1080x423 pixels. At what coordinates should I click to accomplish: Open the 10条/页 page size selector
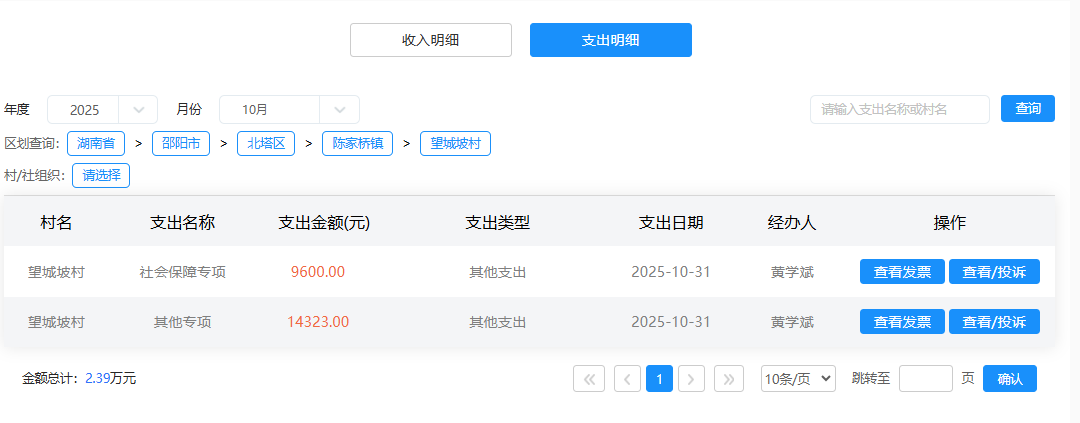[798, 379]
